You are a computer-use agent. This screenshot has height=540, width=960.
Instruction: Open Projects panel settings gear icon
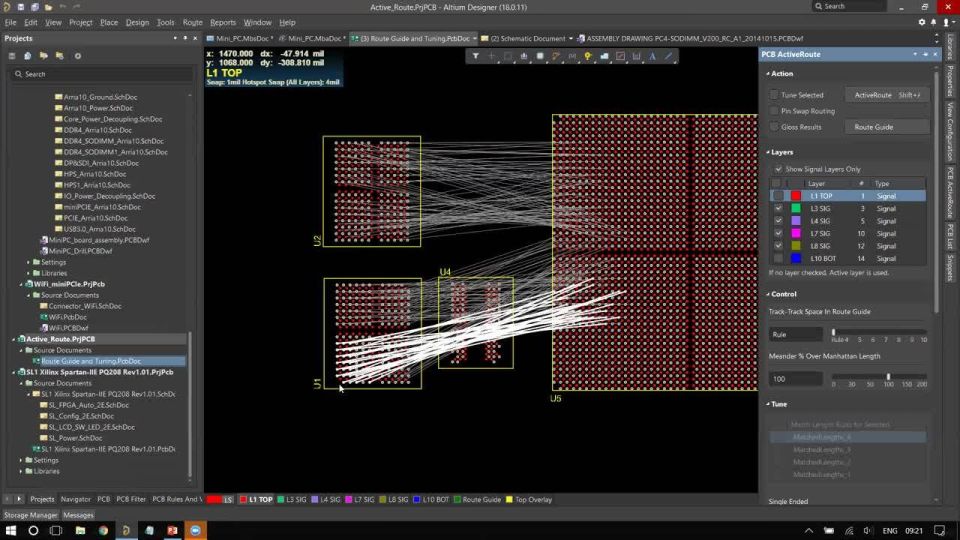coord(78,56)
